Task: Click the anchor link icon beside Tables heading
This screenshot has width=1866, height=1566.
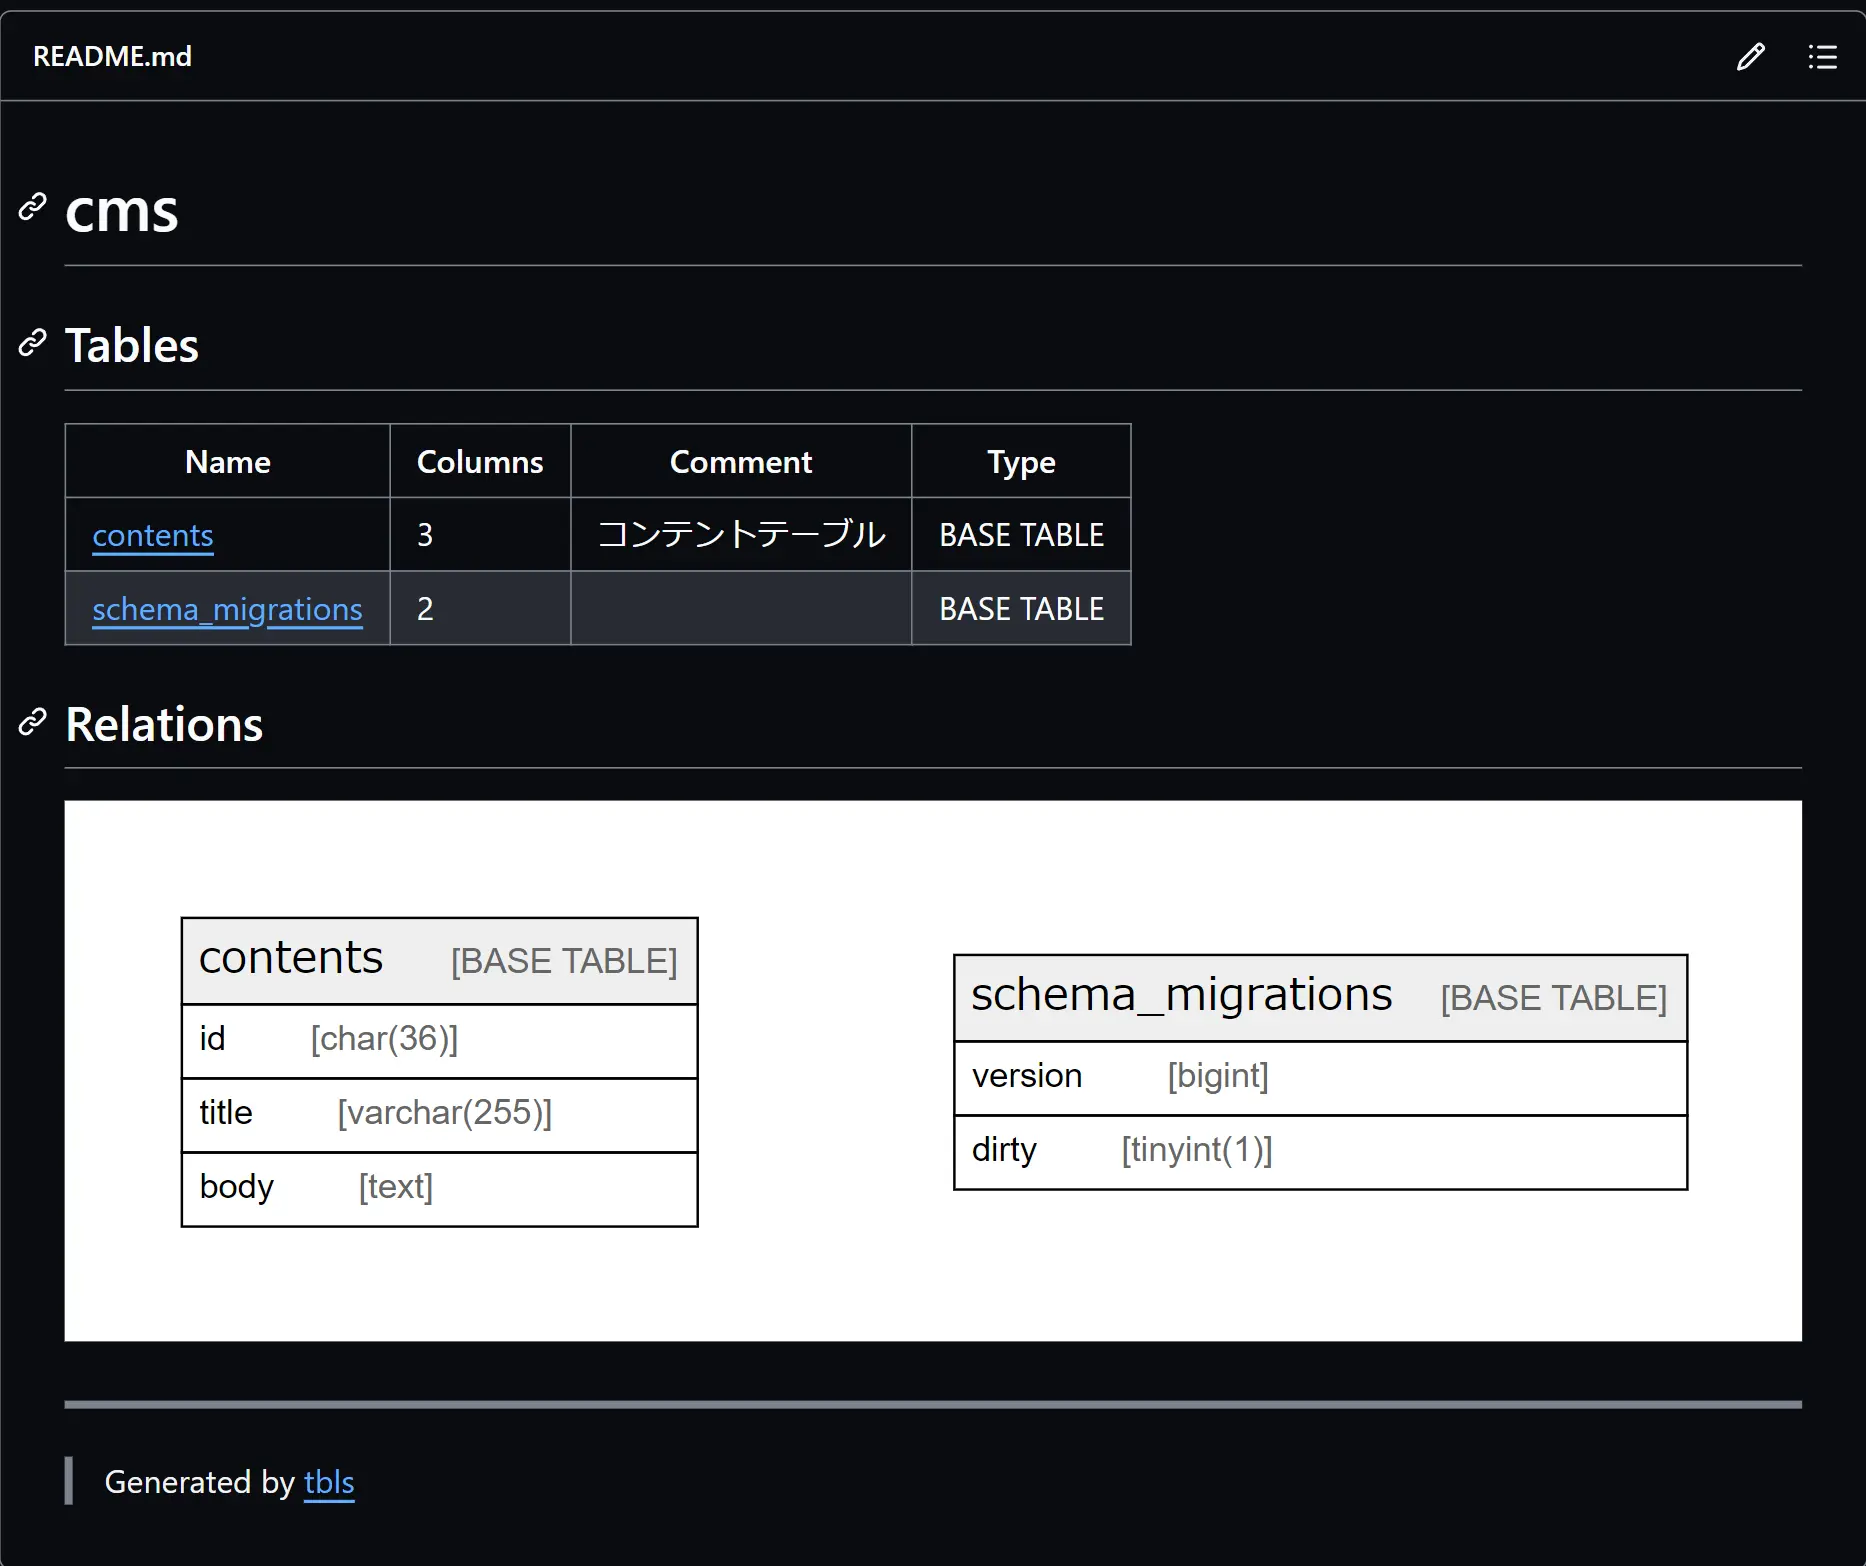Action: (x=33, y=343)
